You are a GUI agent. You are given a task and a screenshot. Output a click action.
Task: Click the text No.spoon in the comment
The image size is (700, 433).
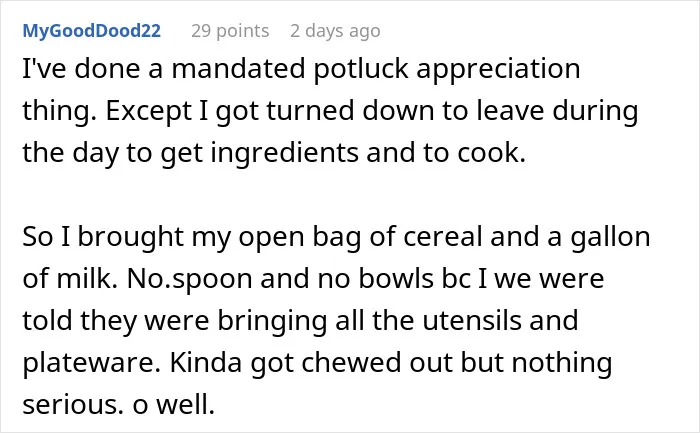click(190, 279)
